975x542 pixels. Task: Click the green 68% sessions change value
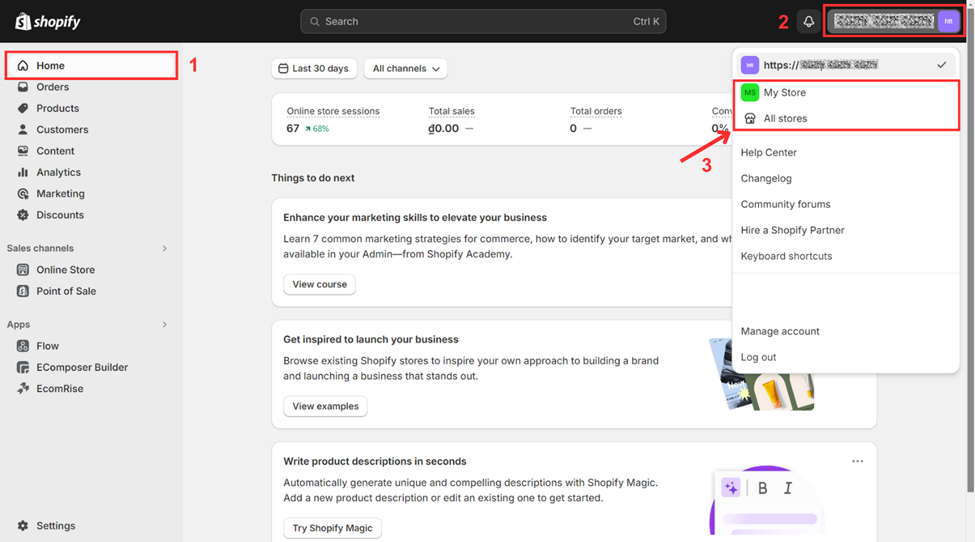pos(317,129)
